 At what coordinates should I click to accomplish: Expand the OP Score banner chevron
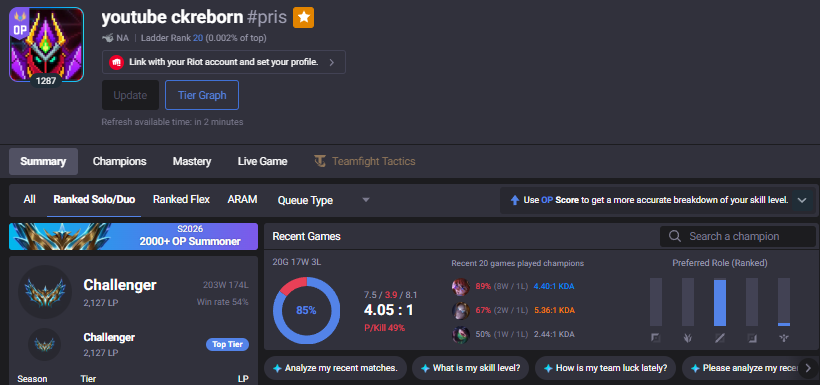[802, 200]
